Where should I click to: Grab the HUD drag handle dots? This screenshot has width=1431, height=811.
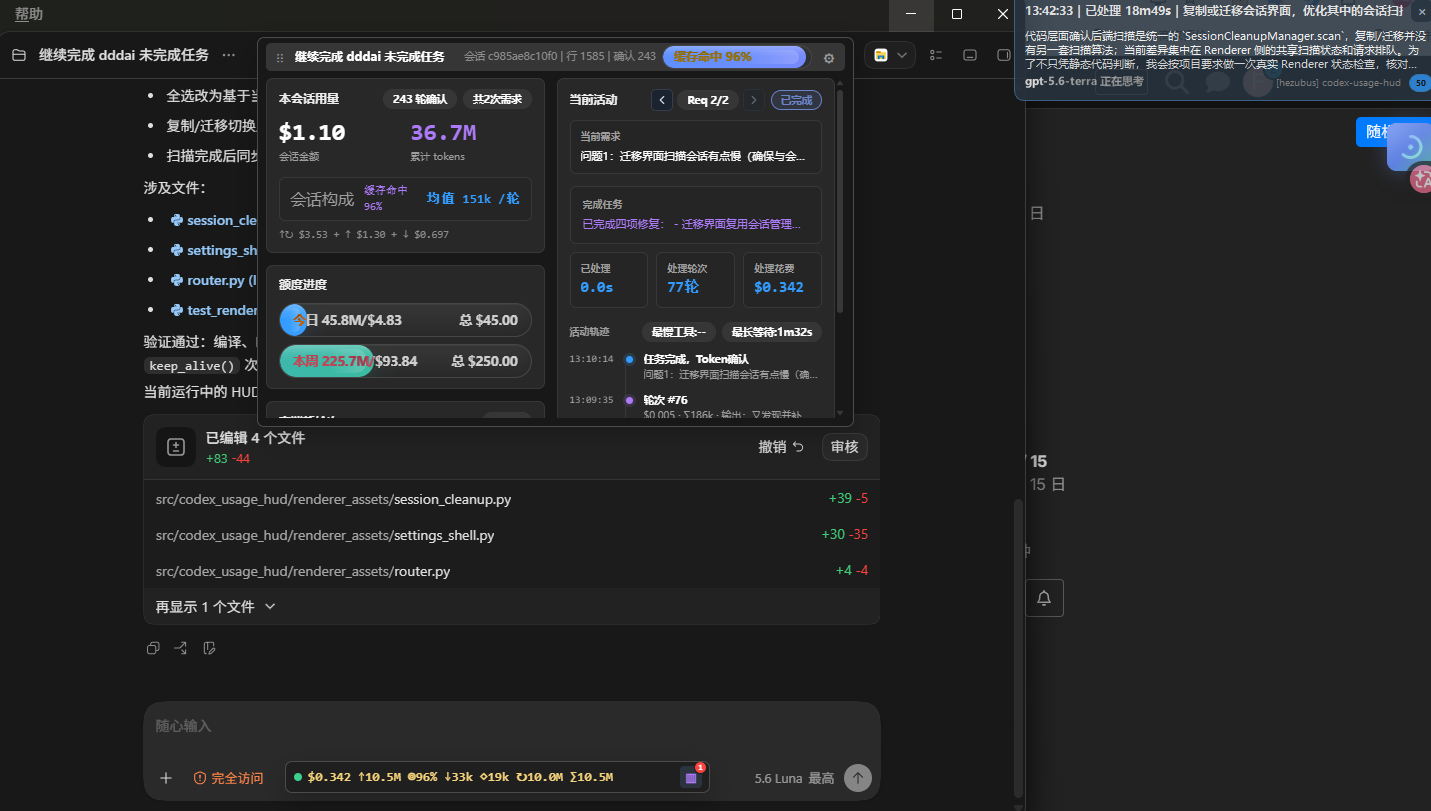point(281,57)
